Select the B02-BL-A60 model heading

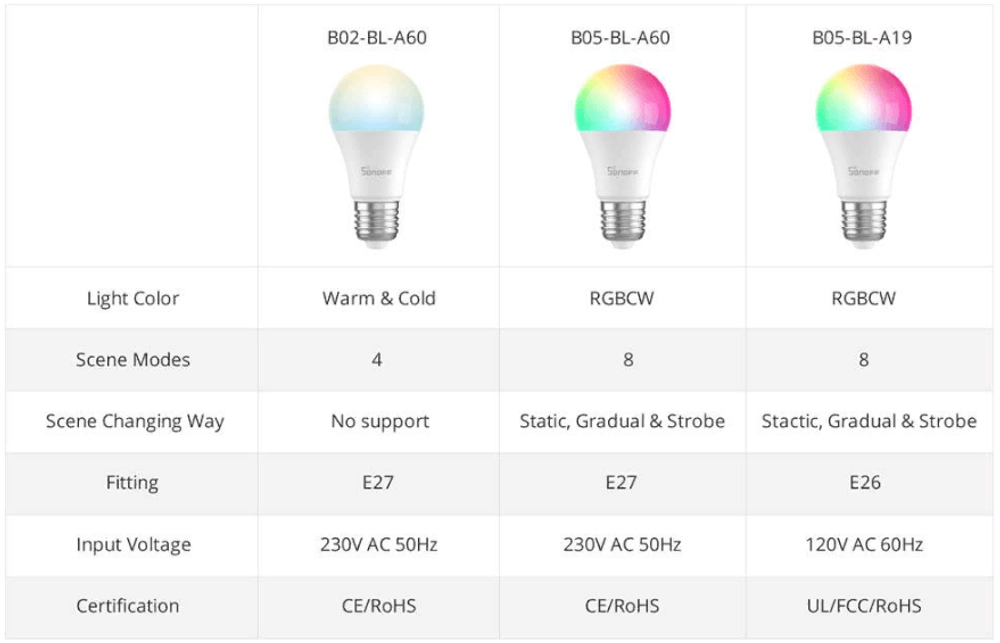coord(377,38)
